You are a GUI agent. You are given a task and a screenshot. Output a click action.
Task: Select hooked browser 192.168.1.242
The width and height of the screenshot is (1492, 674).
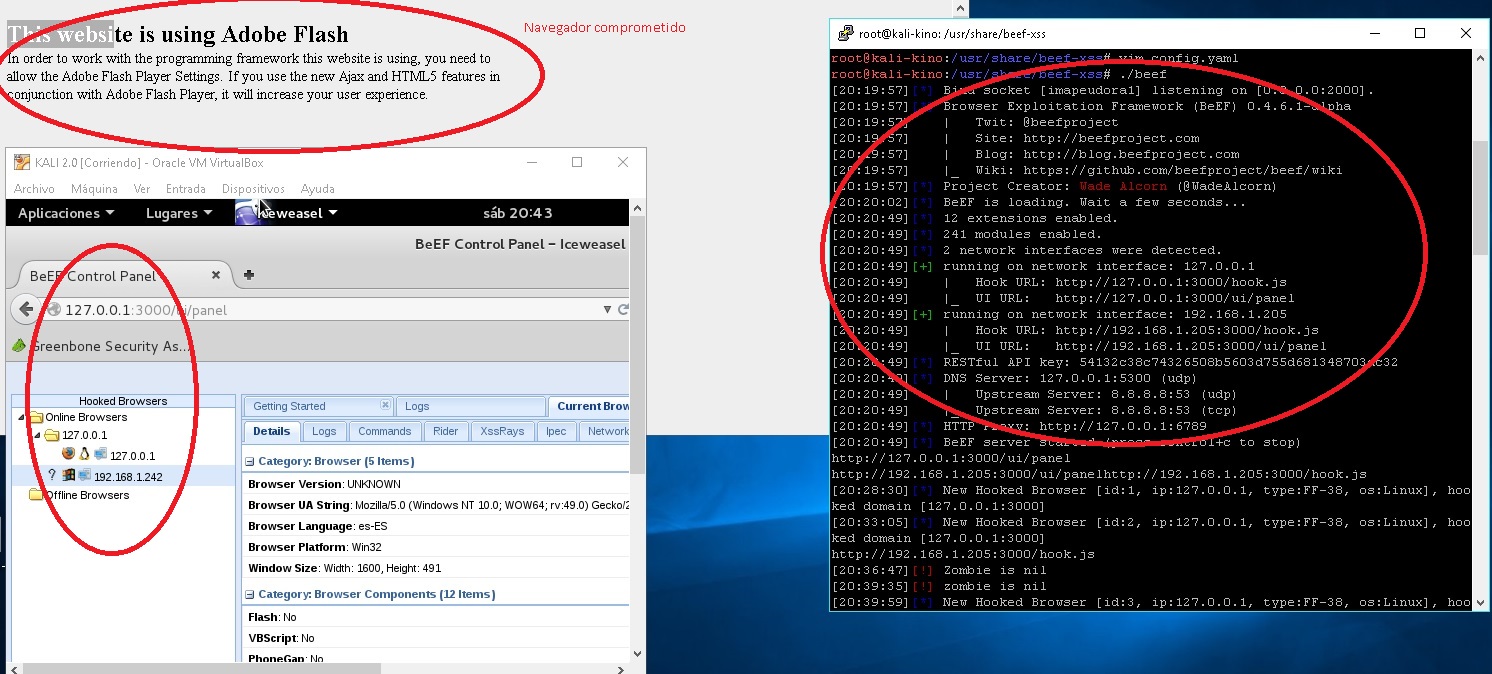click(x=128, y=477)
